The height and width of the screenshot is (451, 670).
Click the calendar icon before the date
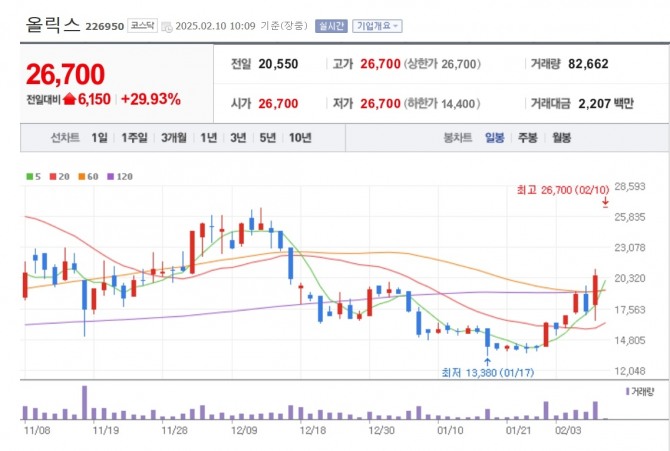tap(167, 27)
